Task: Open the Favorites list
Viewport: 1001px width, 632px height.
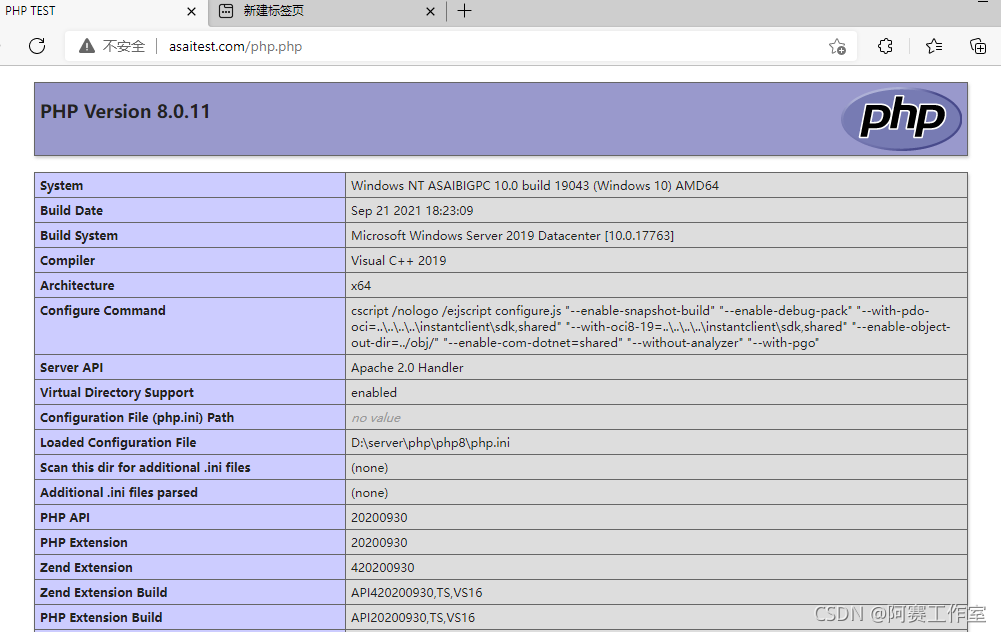Action: pyautogui.click(x=932, y=46)
